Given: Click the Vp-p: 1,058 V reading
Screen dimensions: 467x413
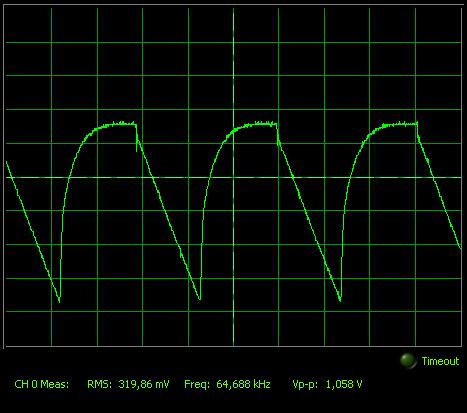Looking at the screenshot, I should (x=327, y=384).
